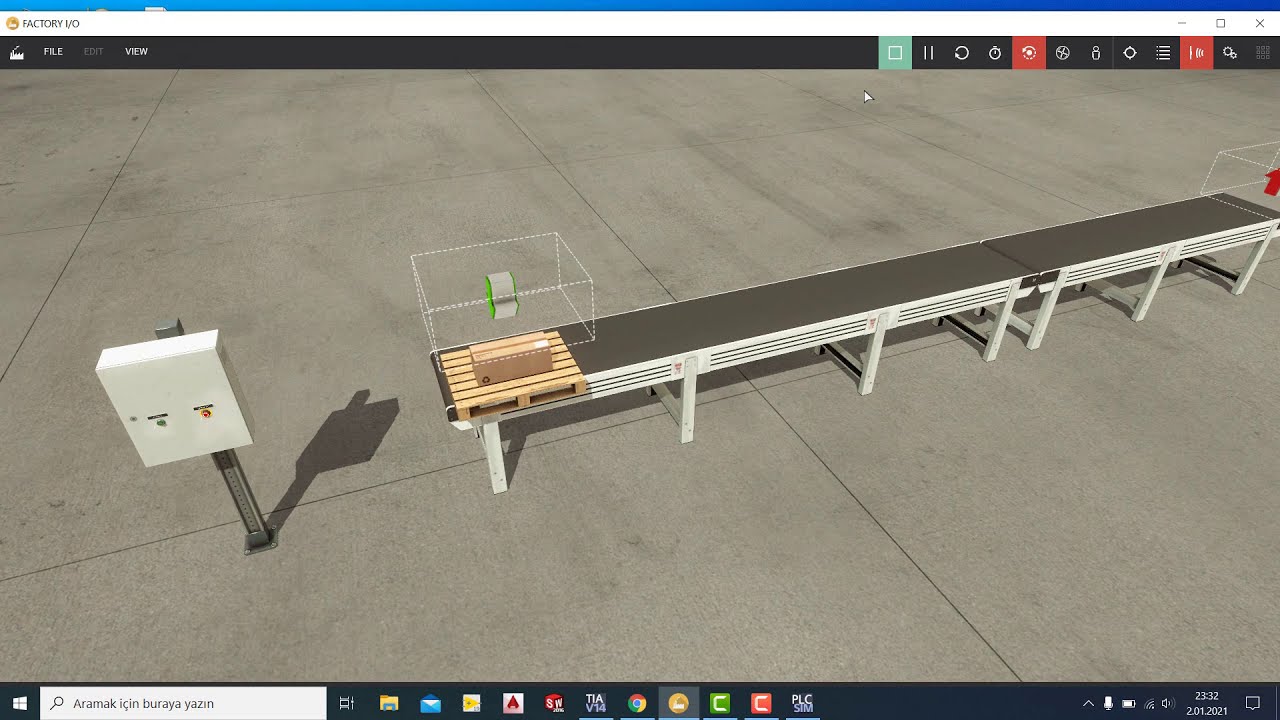Open the VIEW menu
The width and height of the screenshot is (1280, 720).
pos(136,52)
